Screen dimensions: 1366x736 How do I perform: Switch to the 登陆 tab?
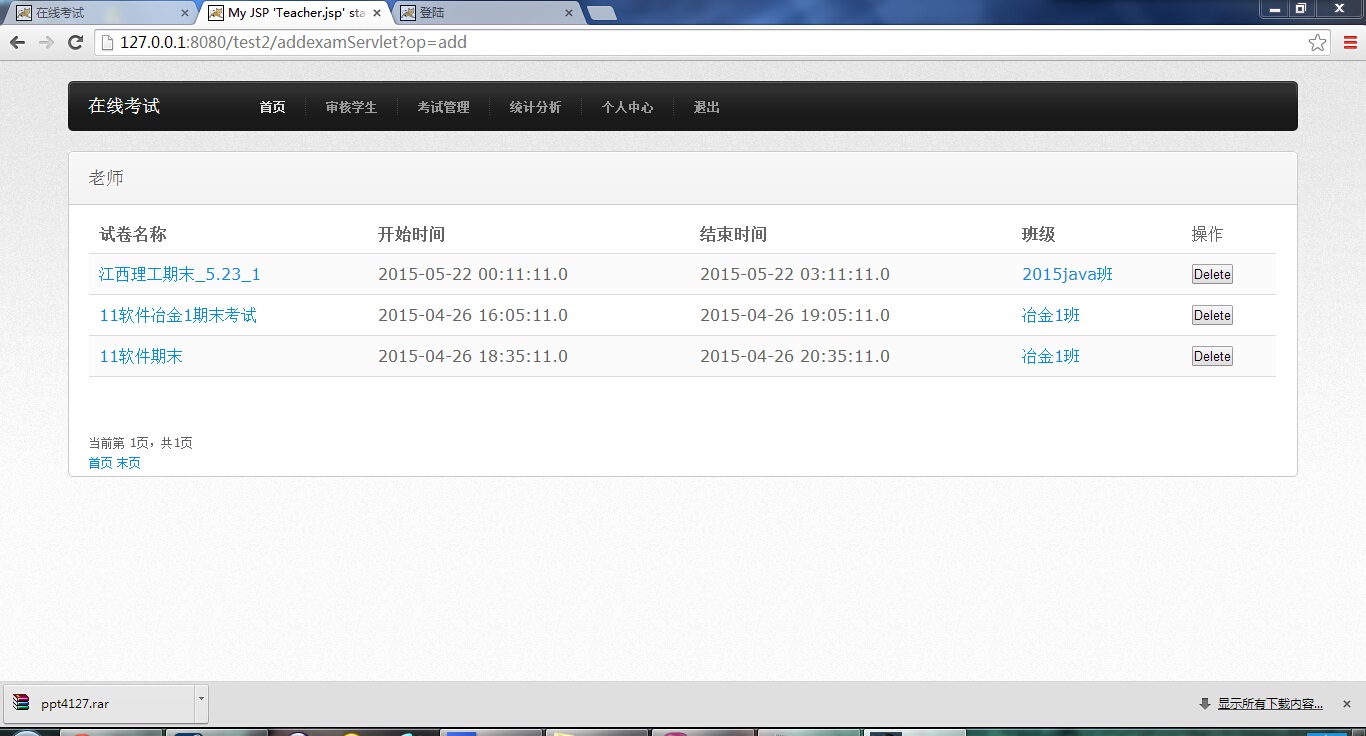(485, 13)
